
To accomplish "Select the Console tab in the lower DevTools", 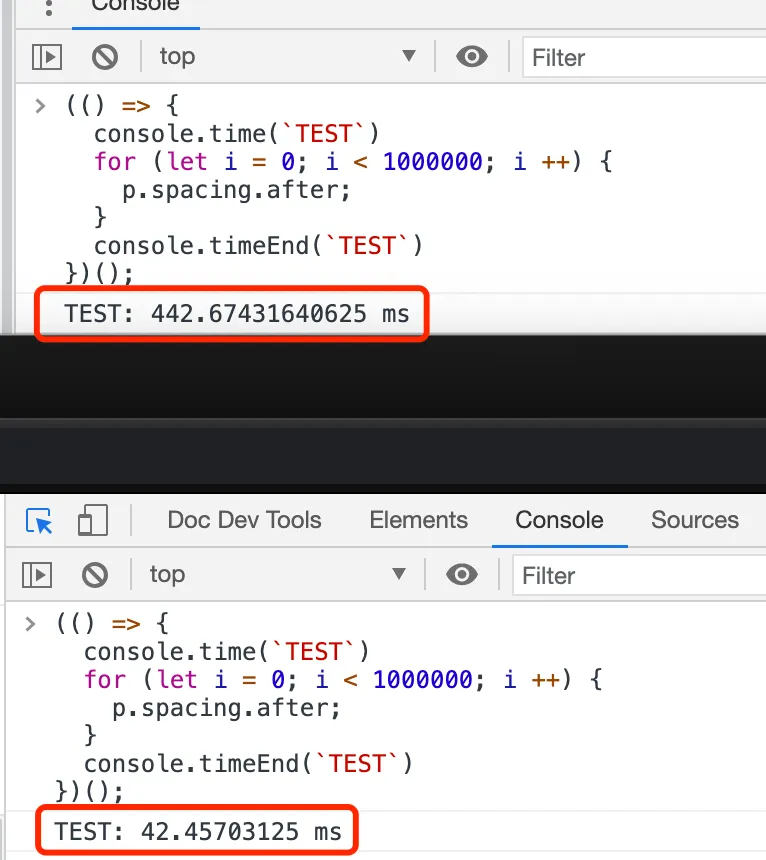I will click(559, 520).
